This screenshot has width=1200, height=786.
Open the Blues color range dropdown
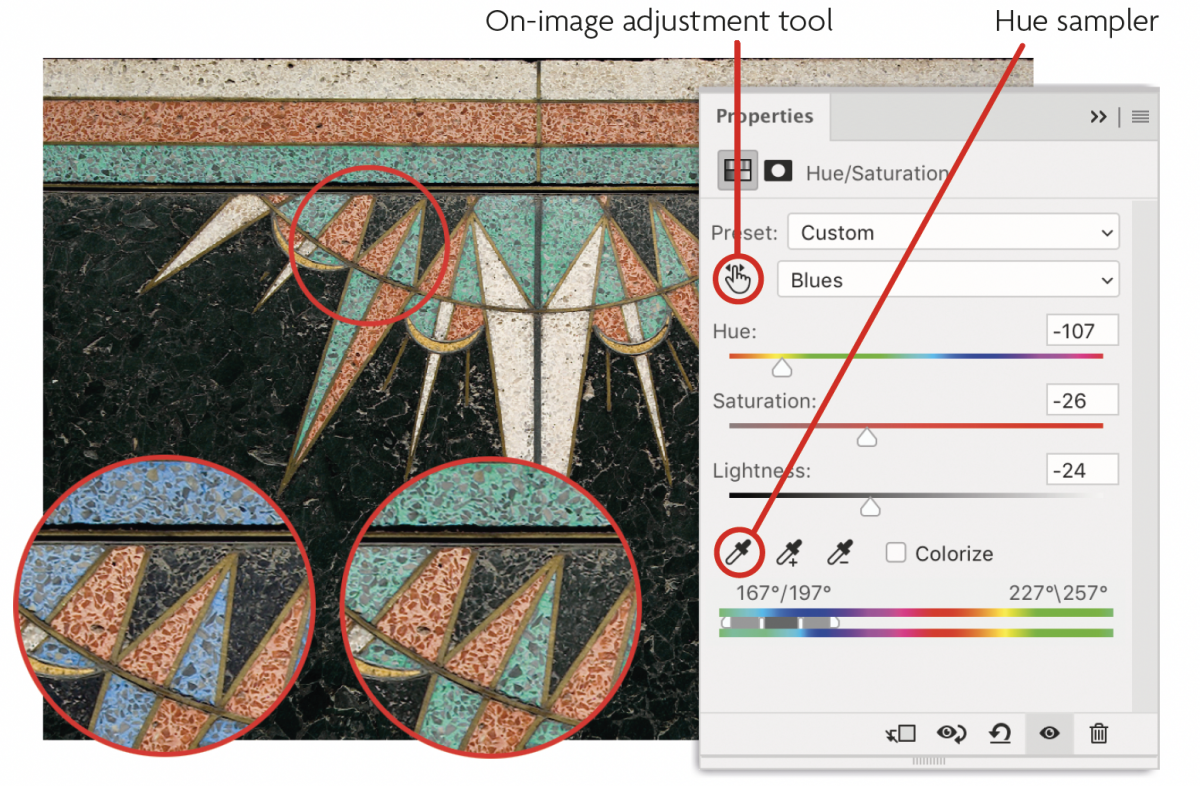pos(947,281)
